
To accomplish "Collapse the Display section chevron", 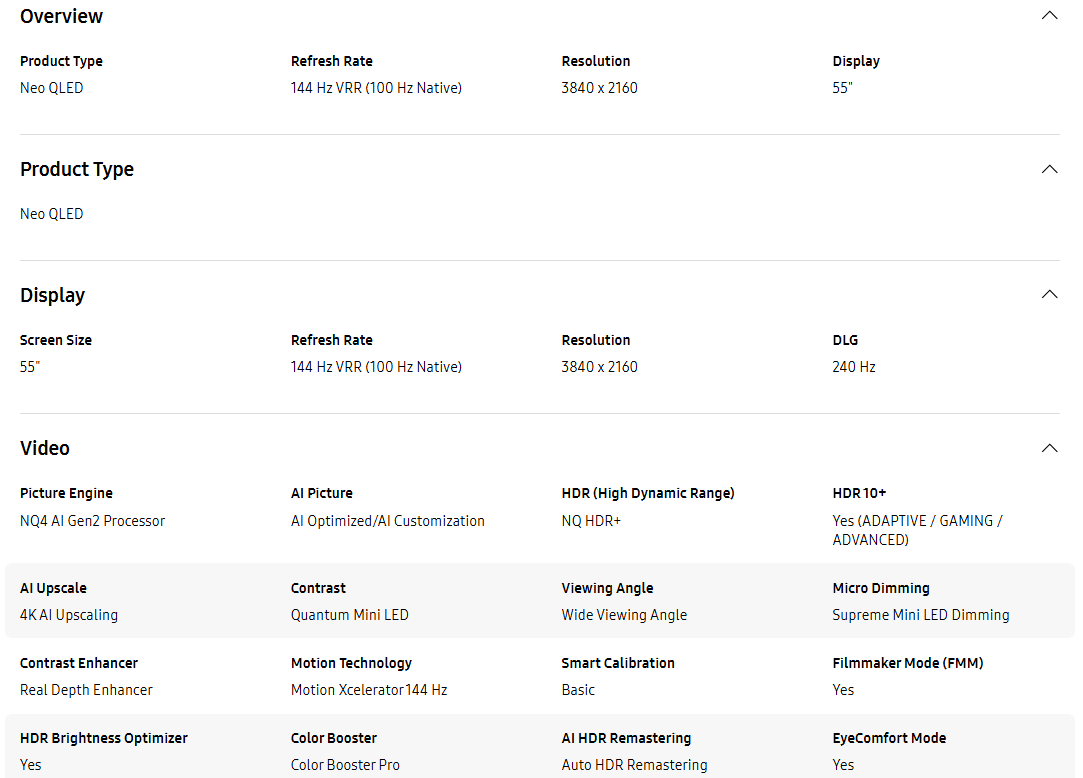I will tap(1049, 294).
